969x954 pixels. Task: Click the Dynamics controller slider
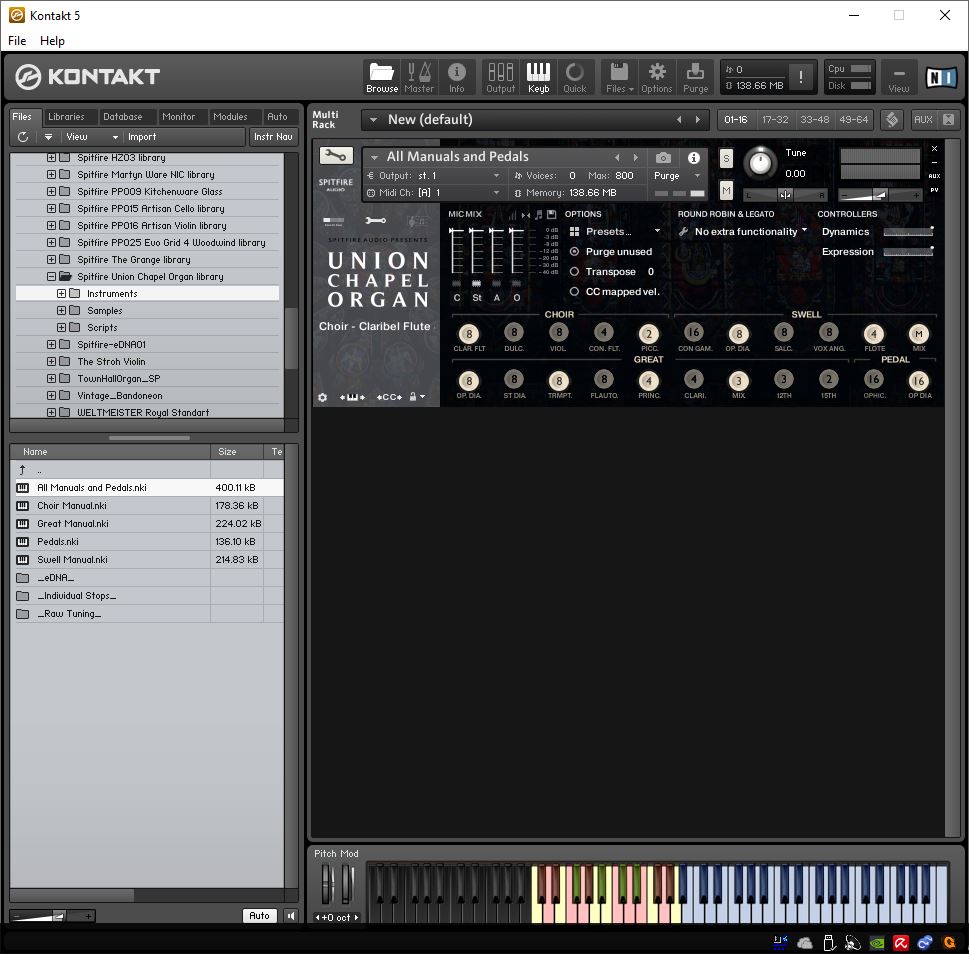pos(908,232)
